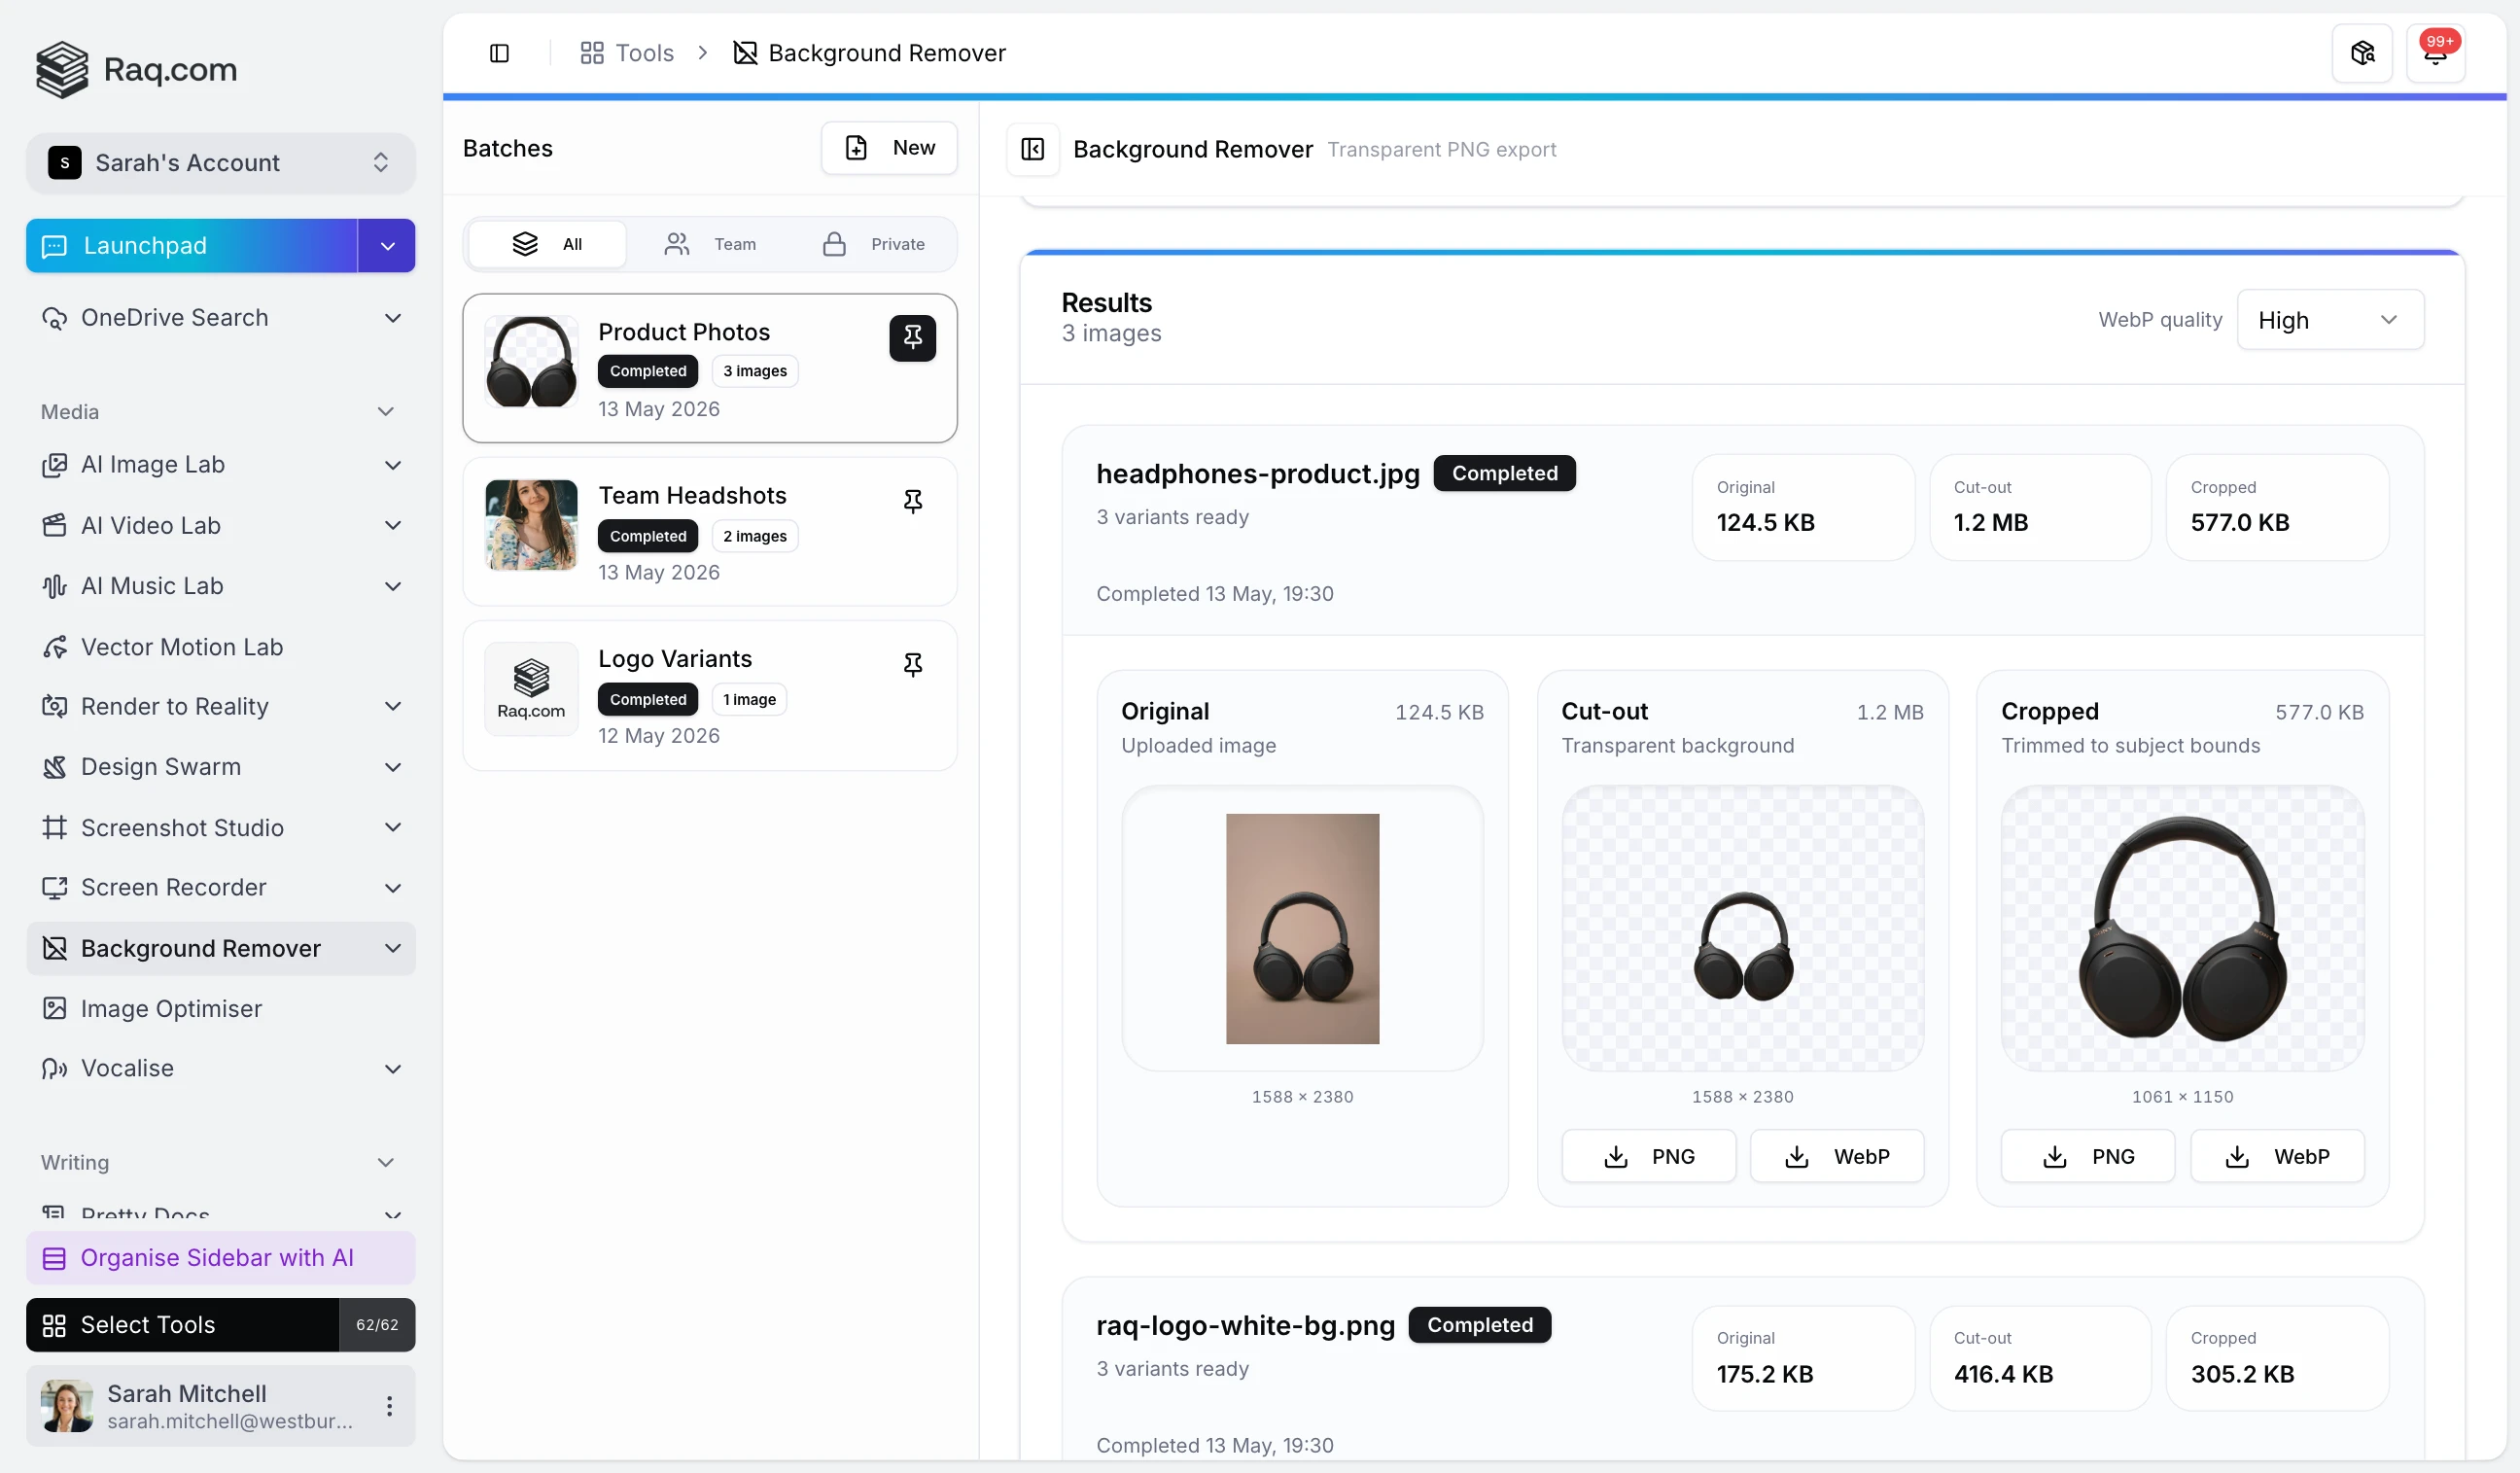The height and width of the screenshot is (1473, 2520).
Task: Download Cropped as PNG
Action: pos(2087,1157)
